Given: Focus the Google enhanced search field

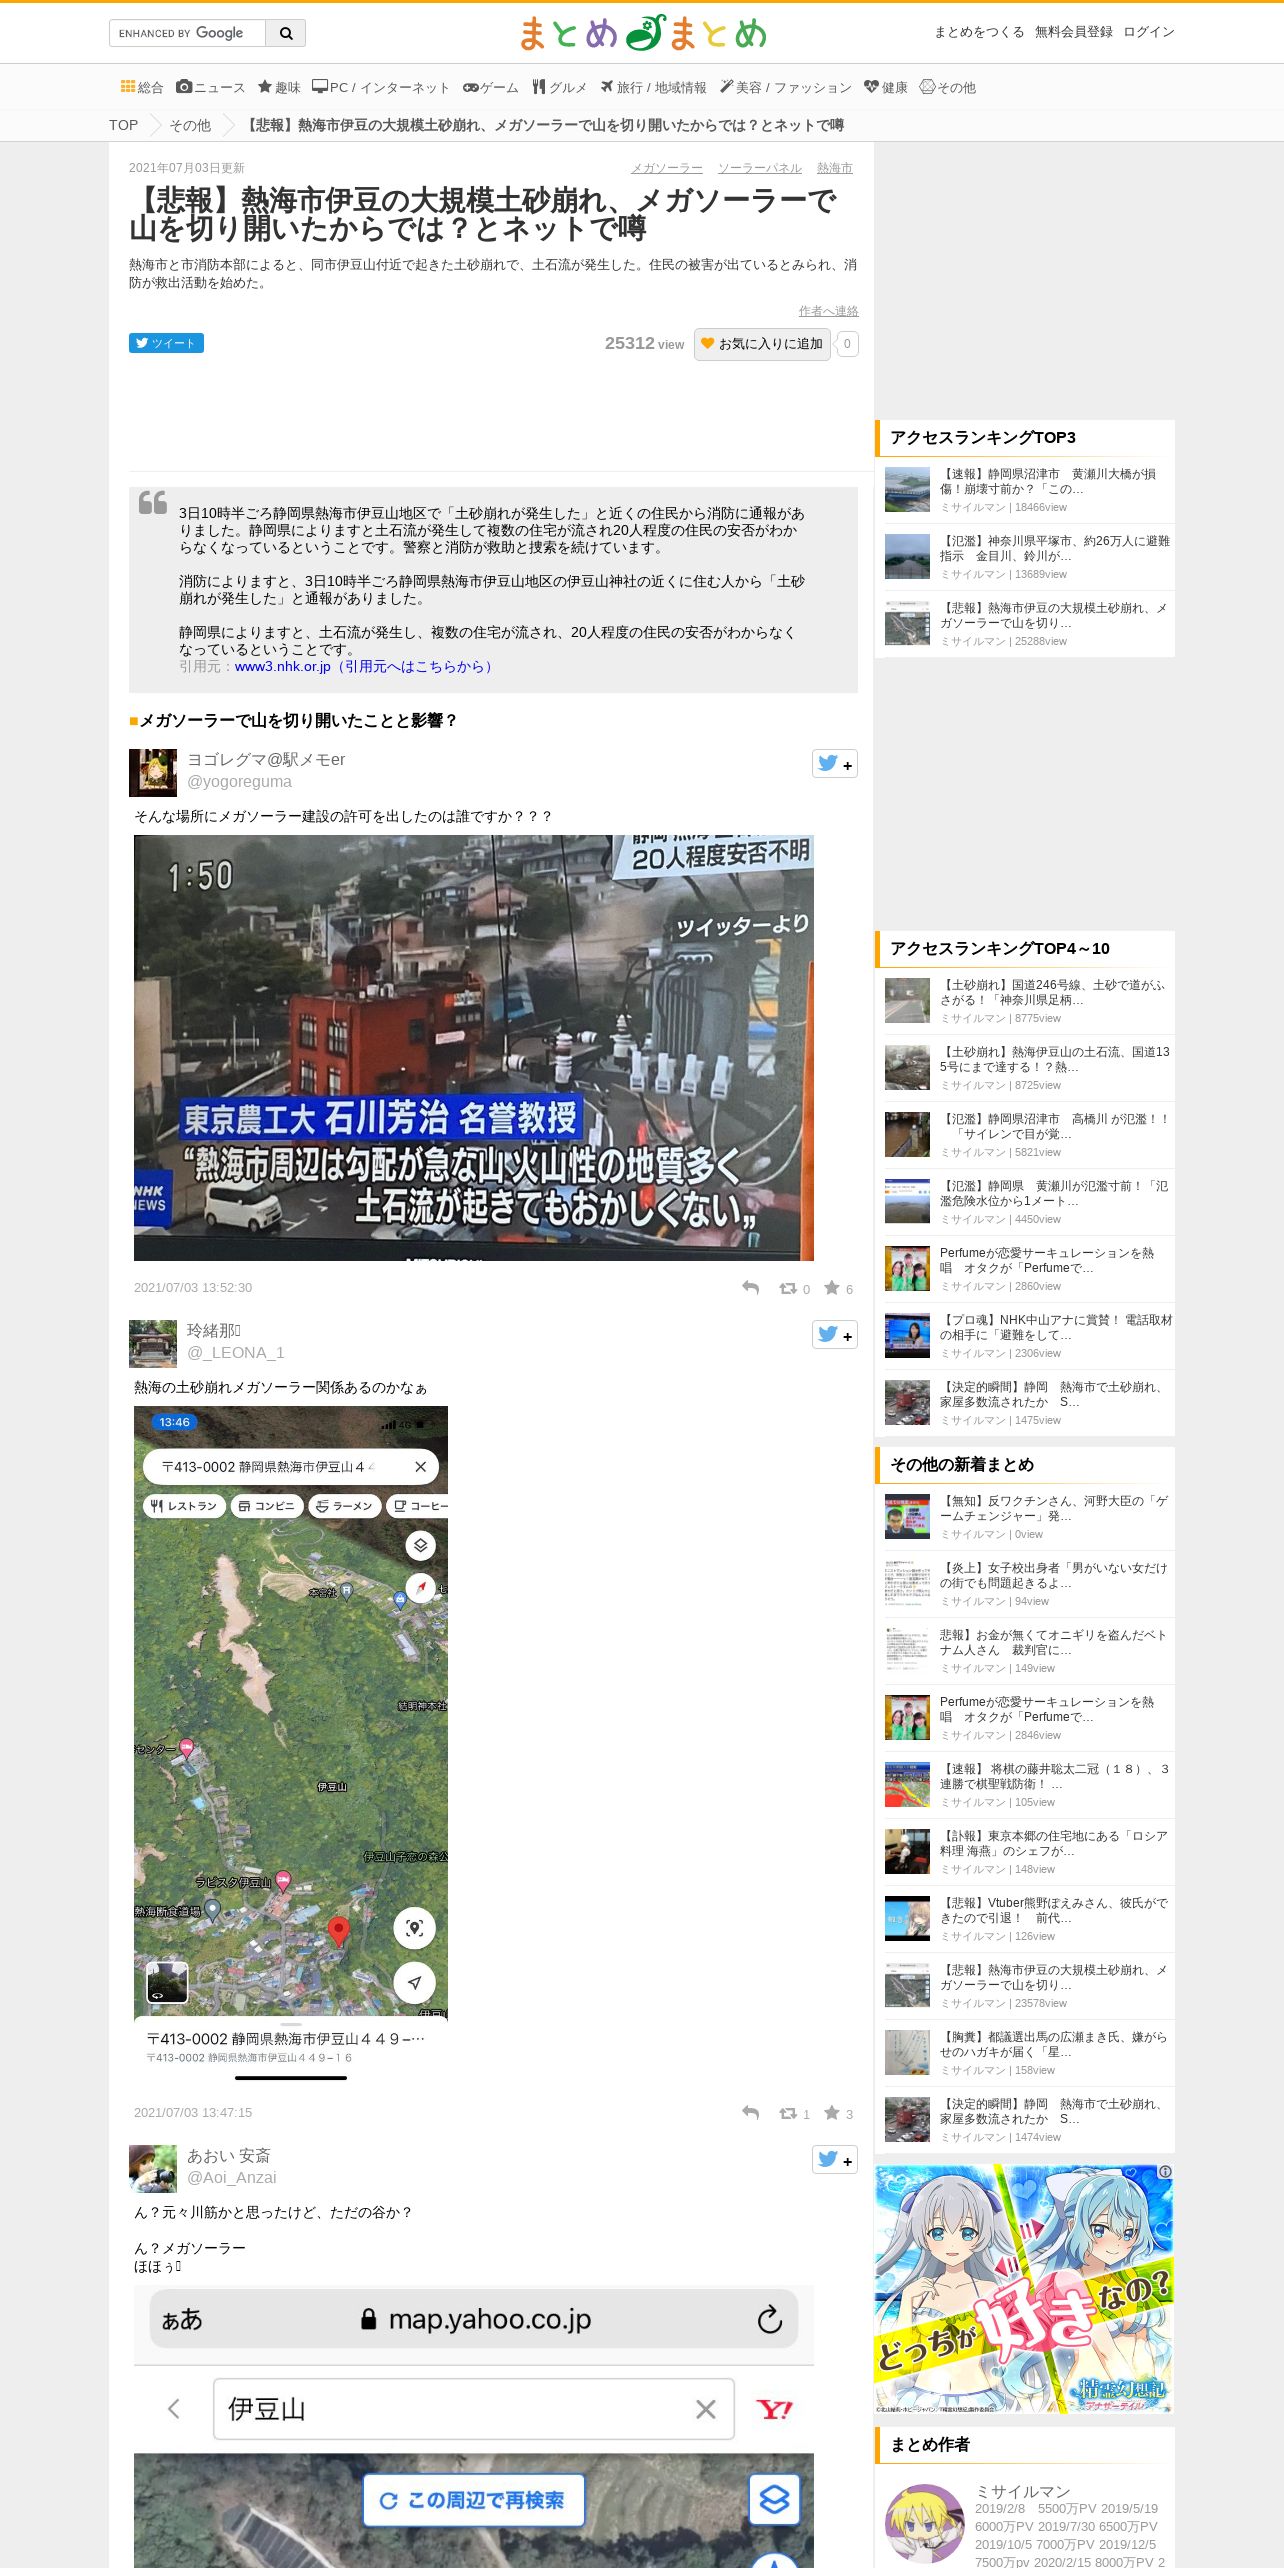Looking at the screenshot, I should [187, 33].
